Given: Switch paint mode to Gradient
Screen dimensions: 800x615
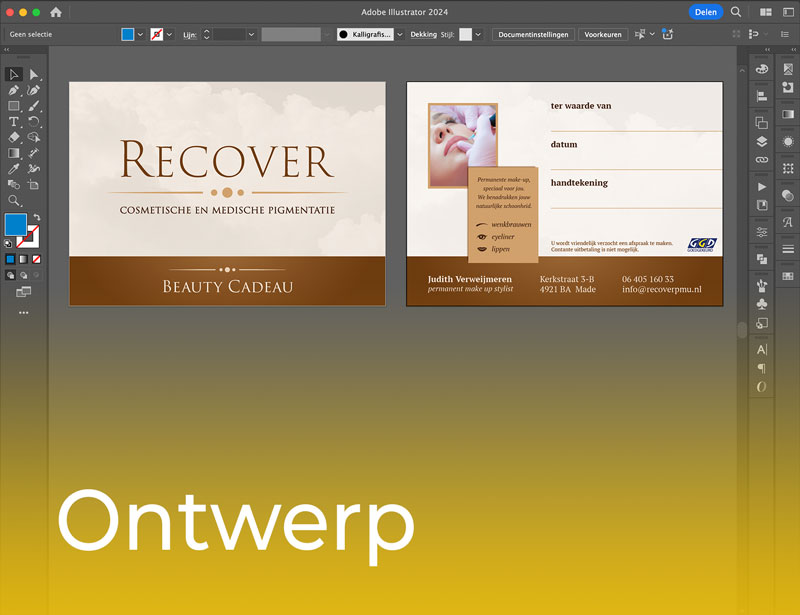Looking at the screenshot, I should coord(23,259).
